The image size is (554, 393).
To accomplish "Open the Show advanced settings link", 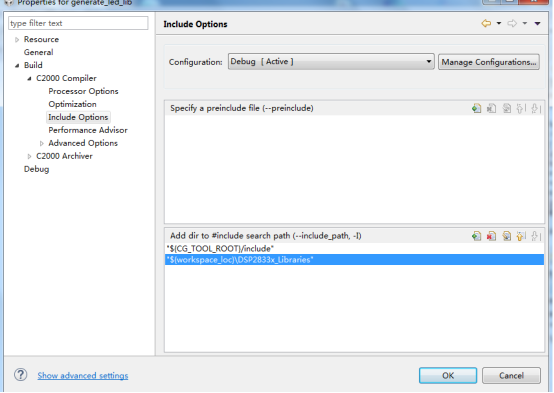I will (x=83, y=375).
